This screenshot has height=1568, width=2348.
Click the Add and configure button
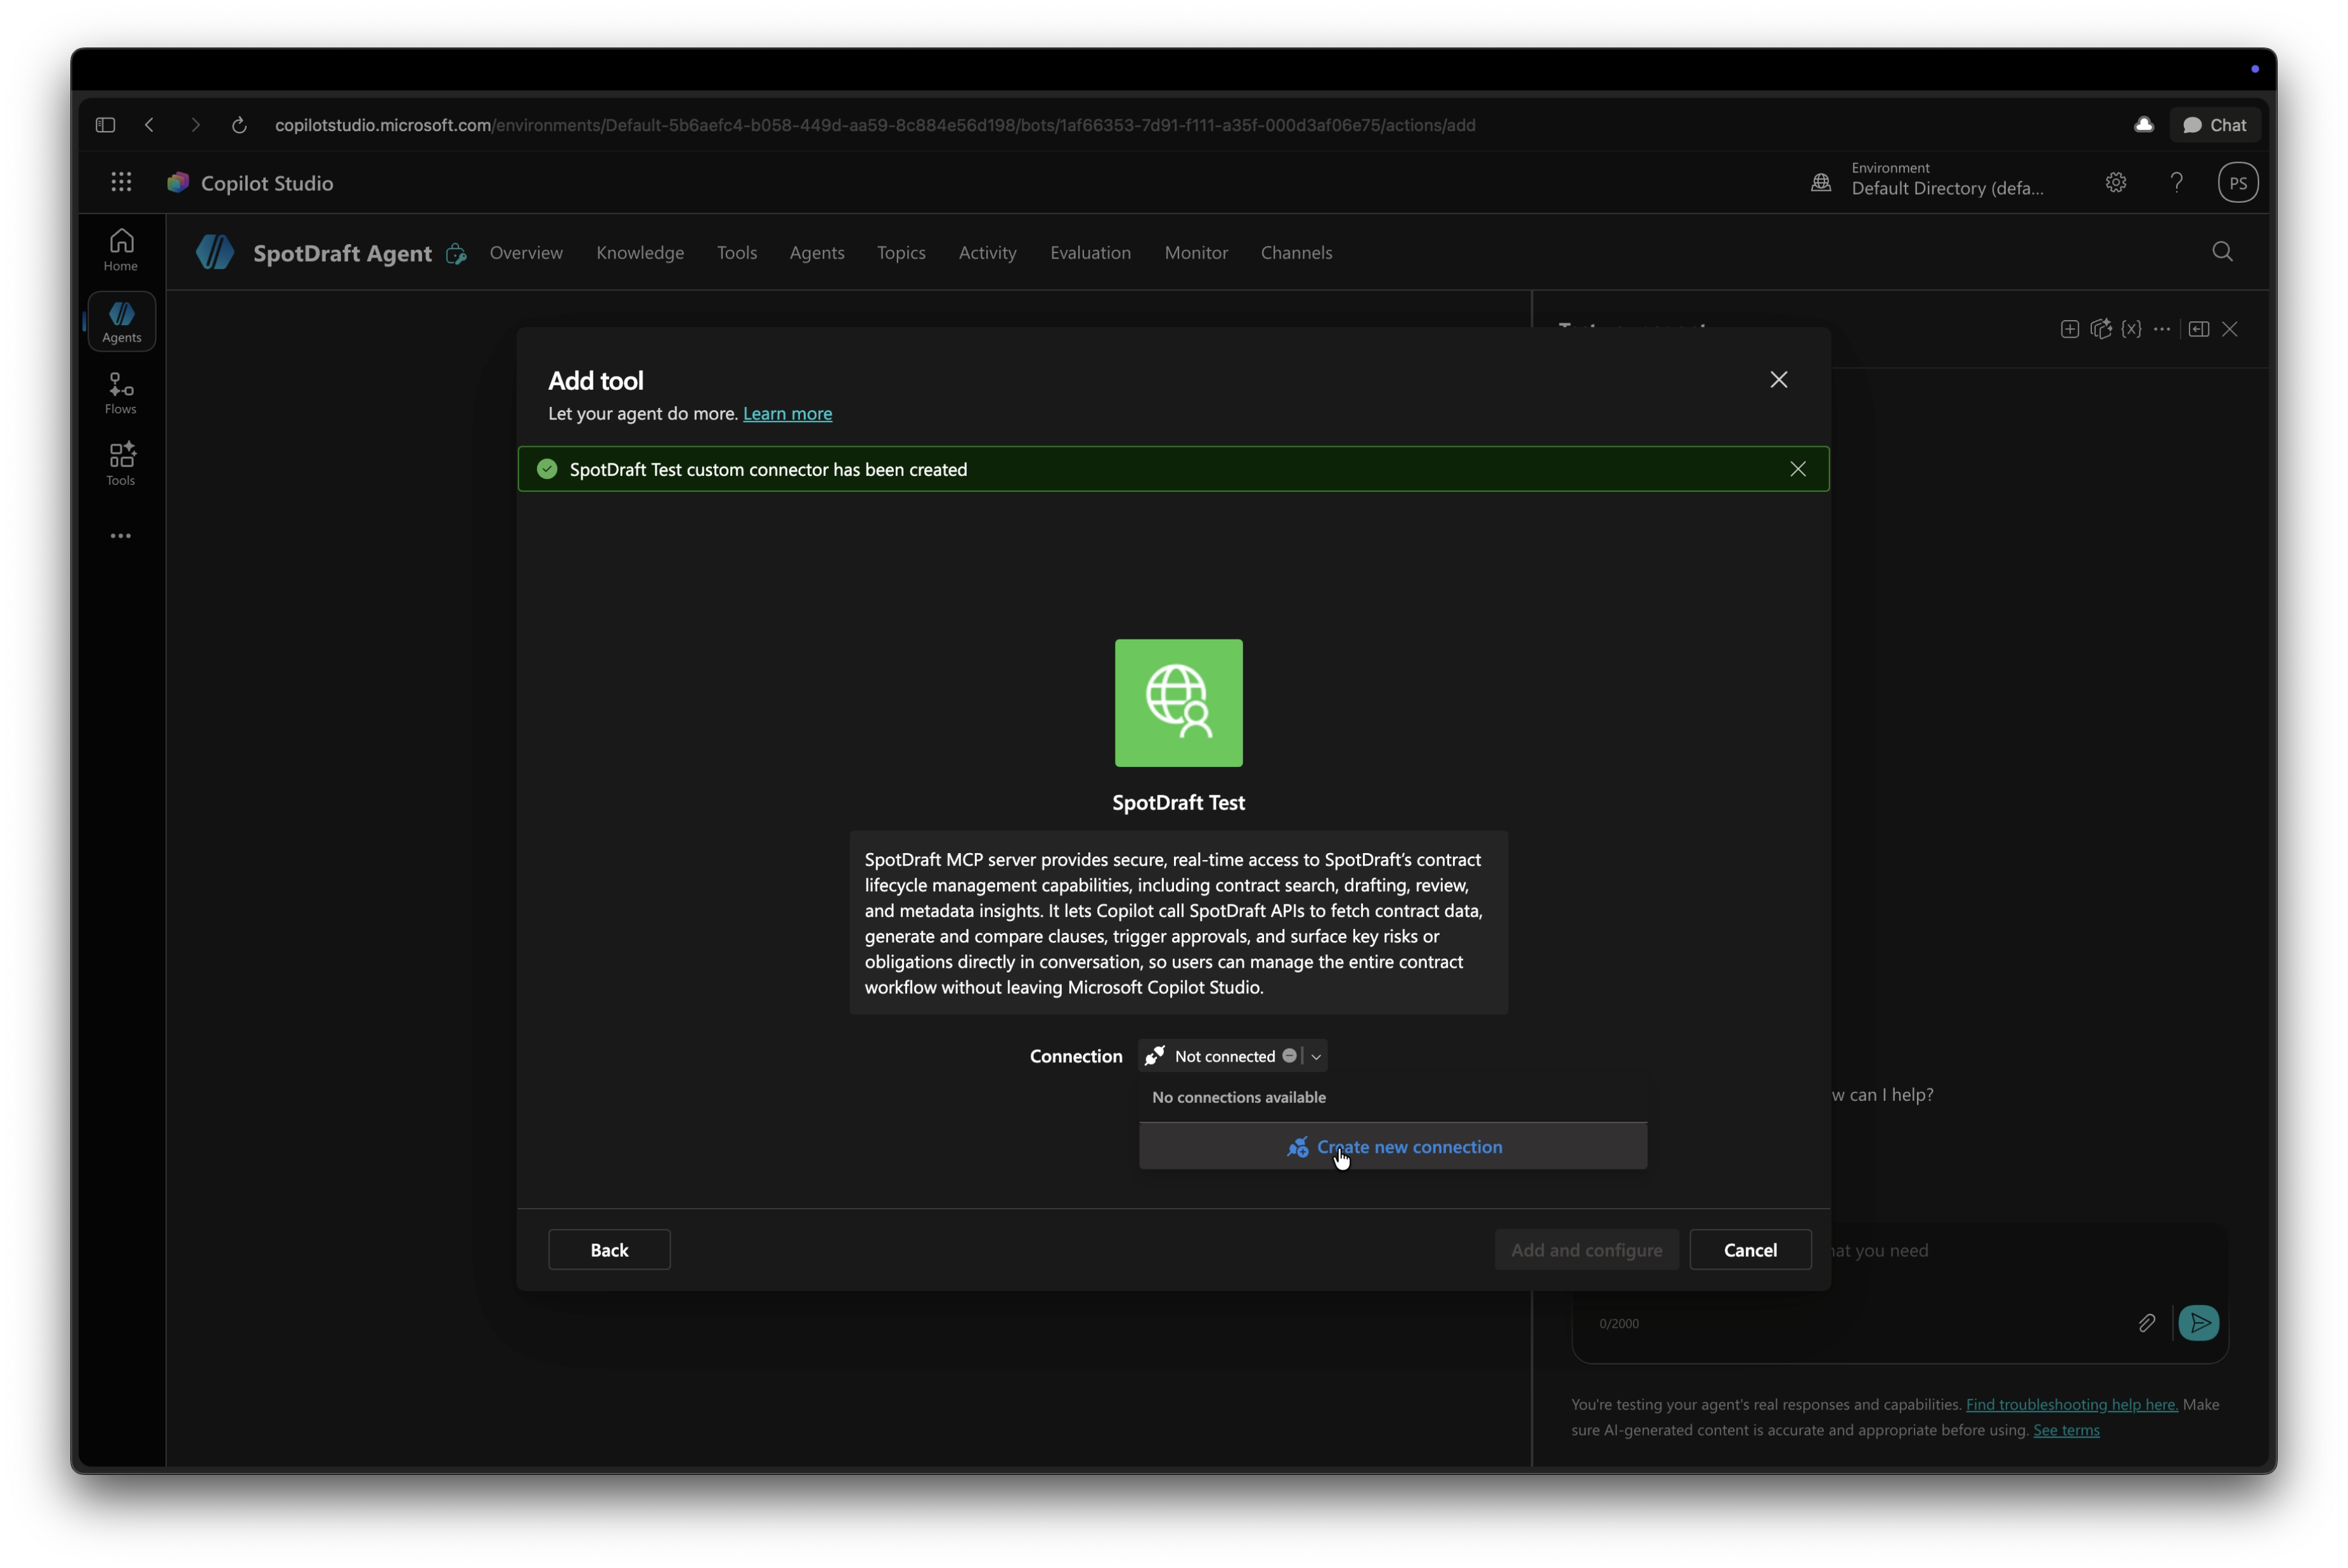click(1586, 1250)
